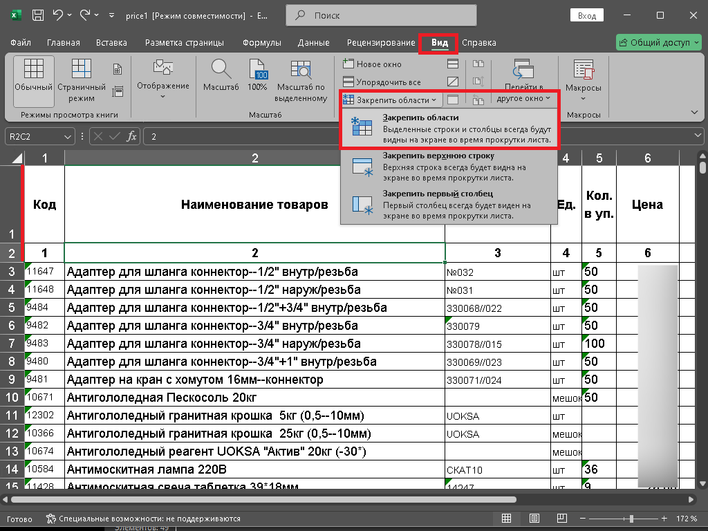This screenshot has width=708, height=531.
Task: Open the Данные tab
Action: 313,42
